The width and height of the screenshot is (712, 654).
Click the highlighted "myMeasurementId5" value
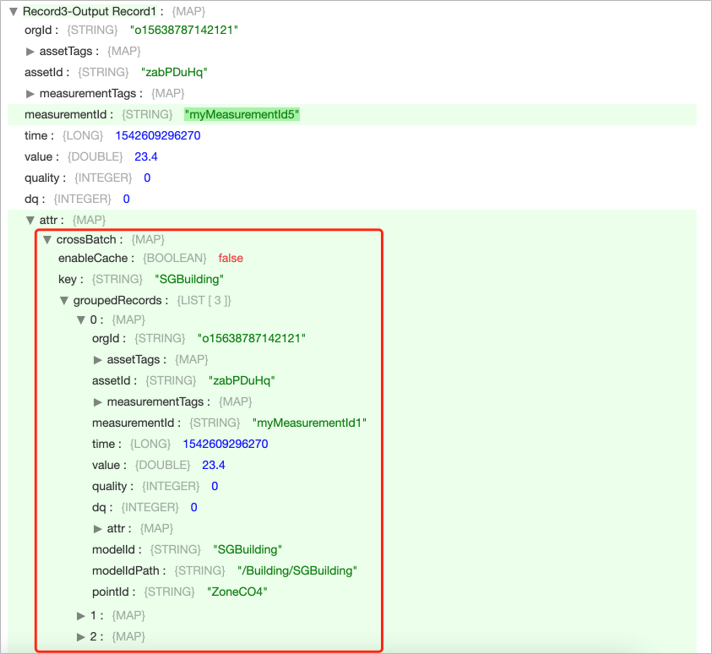(x=242, y=115)
